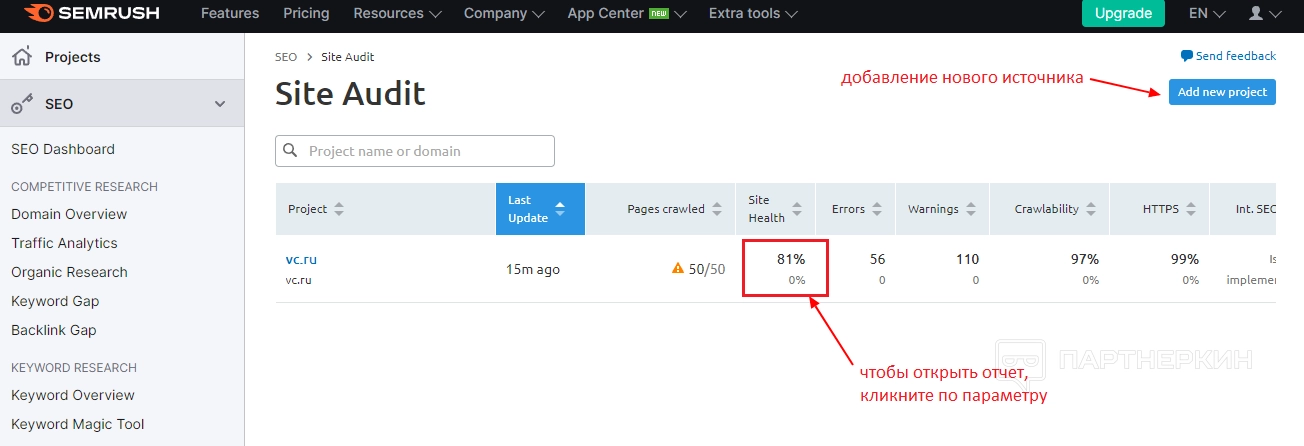Screen dimensions: 1304x446
Task: Open the Features menu item
Action: [230, 14]
